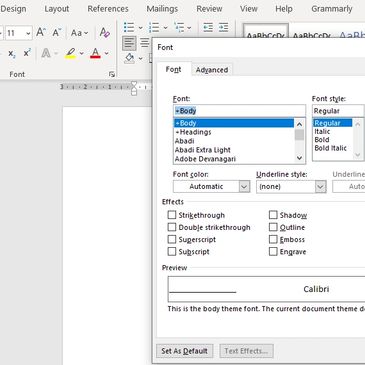This screenshot has width=365, height=365.
Task: Click the indent marker on ruler
Action: click(x=134, y=88)
